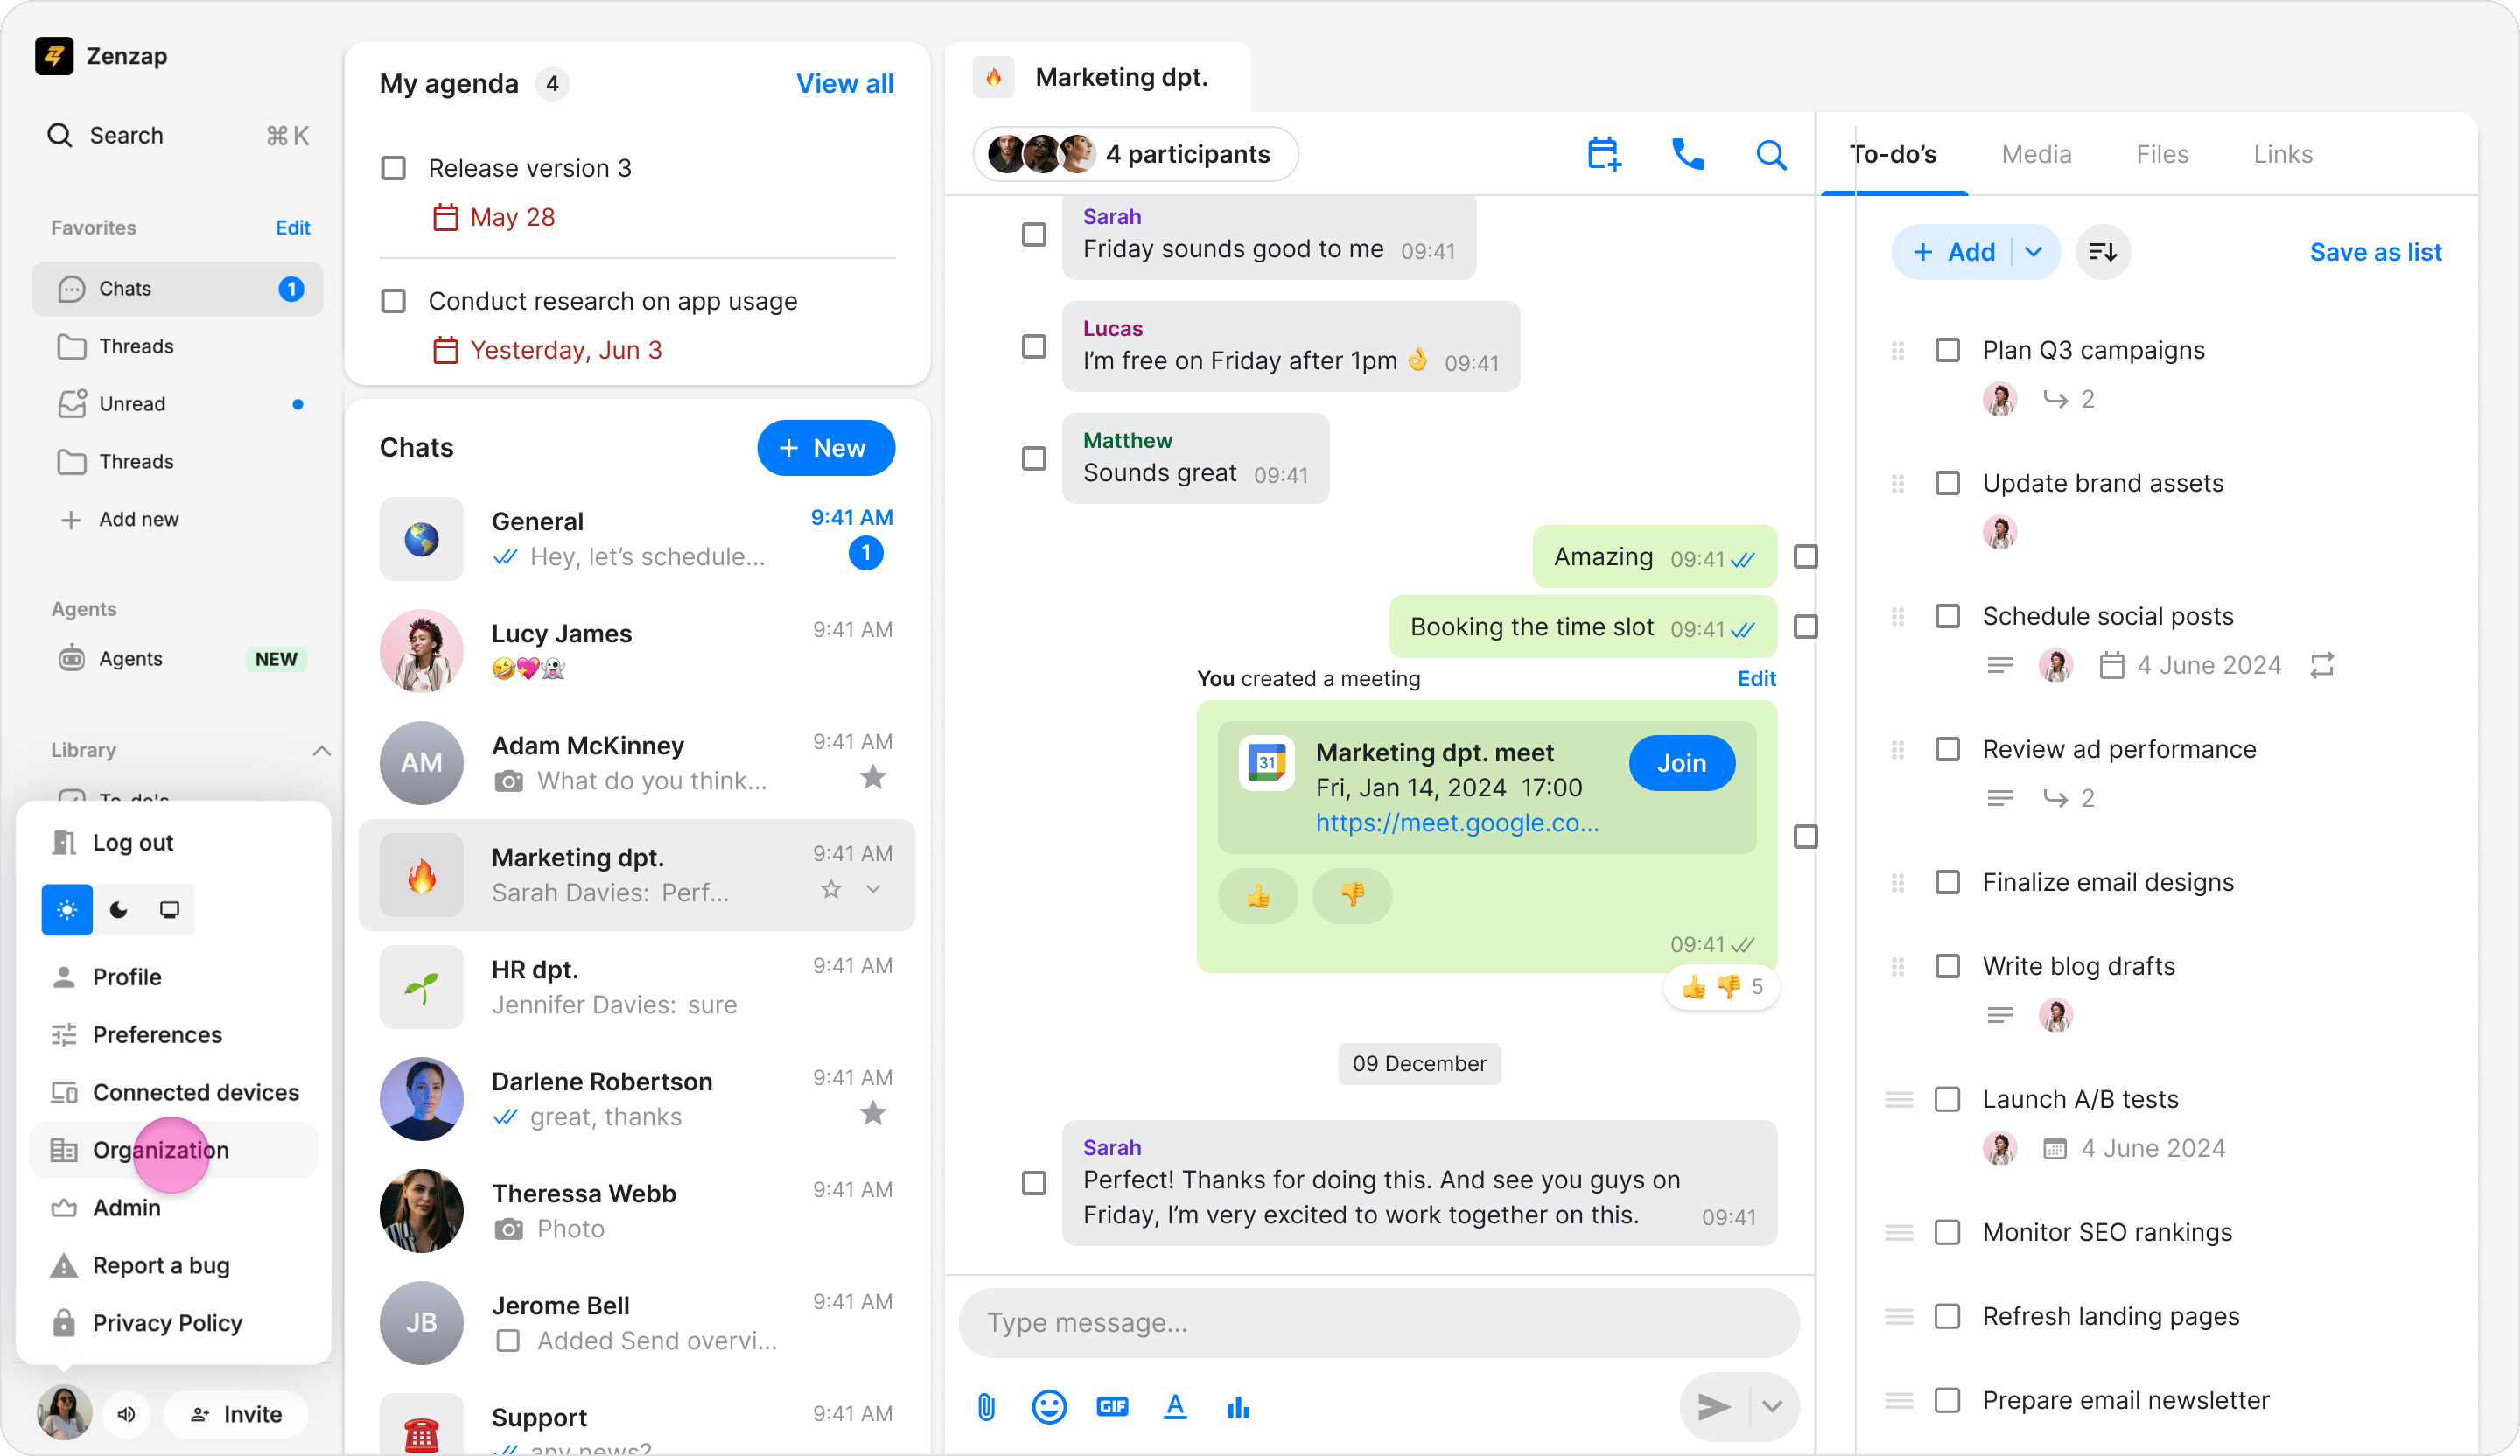Star the Marketing dpt. chat

tap(831, 889)
